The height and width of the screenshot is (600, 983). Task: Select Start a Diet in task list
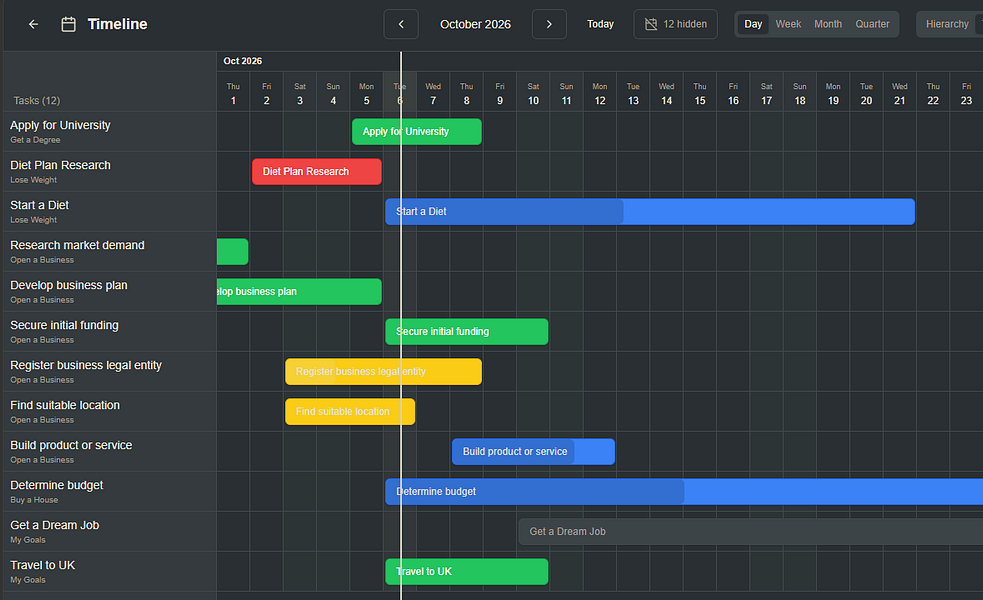39,206
